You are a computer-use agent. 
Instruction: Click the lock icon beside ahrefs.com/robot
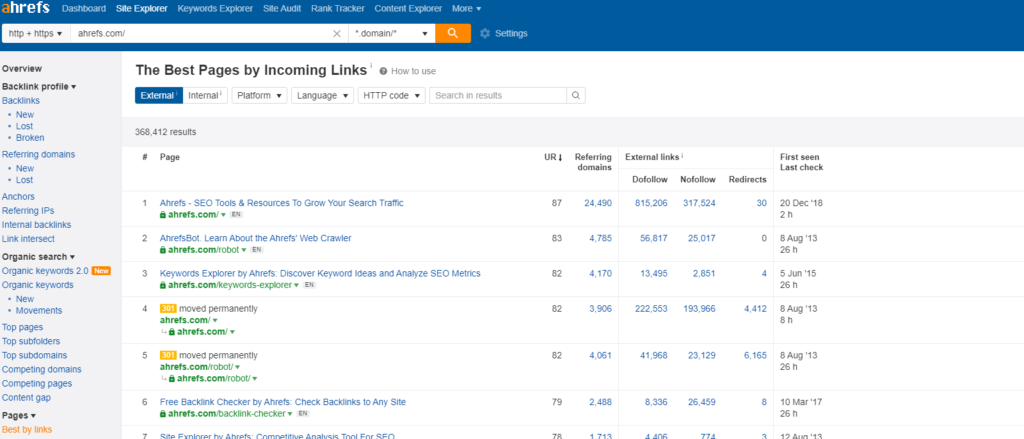pyautogui.click(x=163, y=250)
